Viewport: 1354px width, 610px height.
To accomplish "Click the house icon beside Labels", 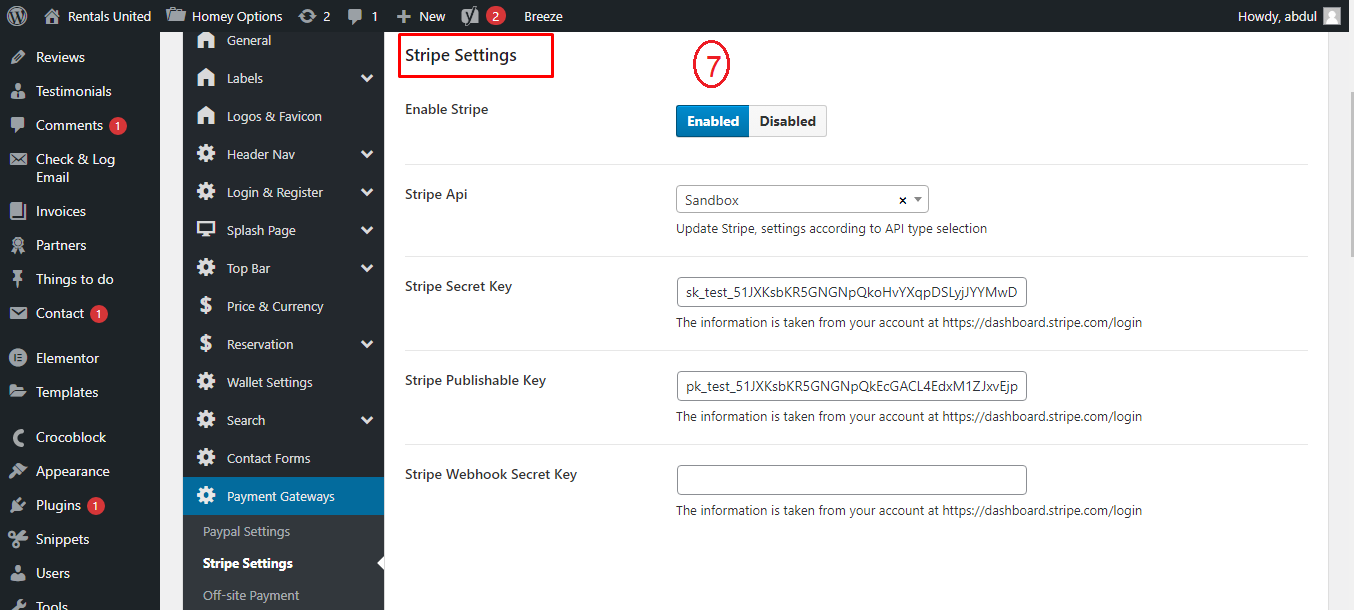I will 206,78.
